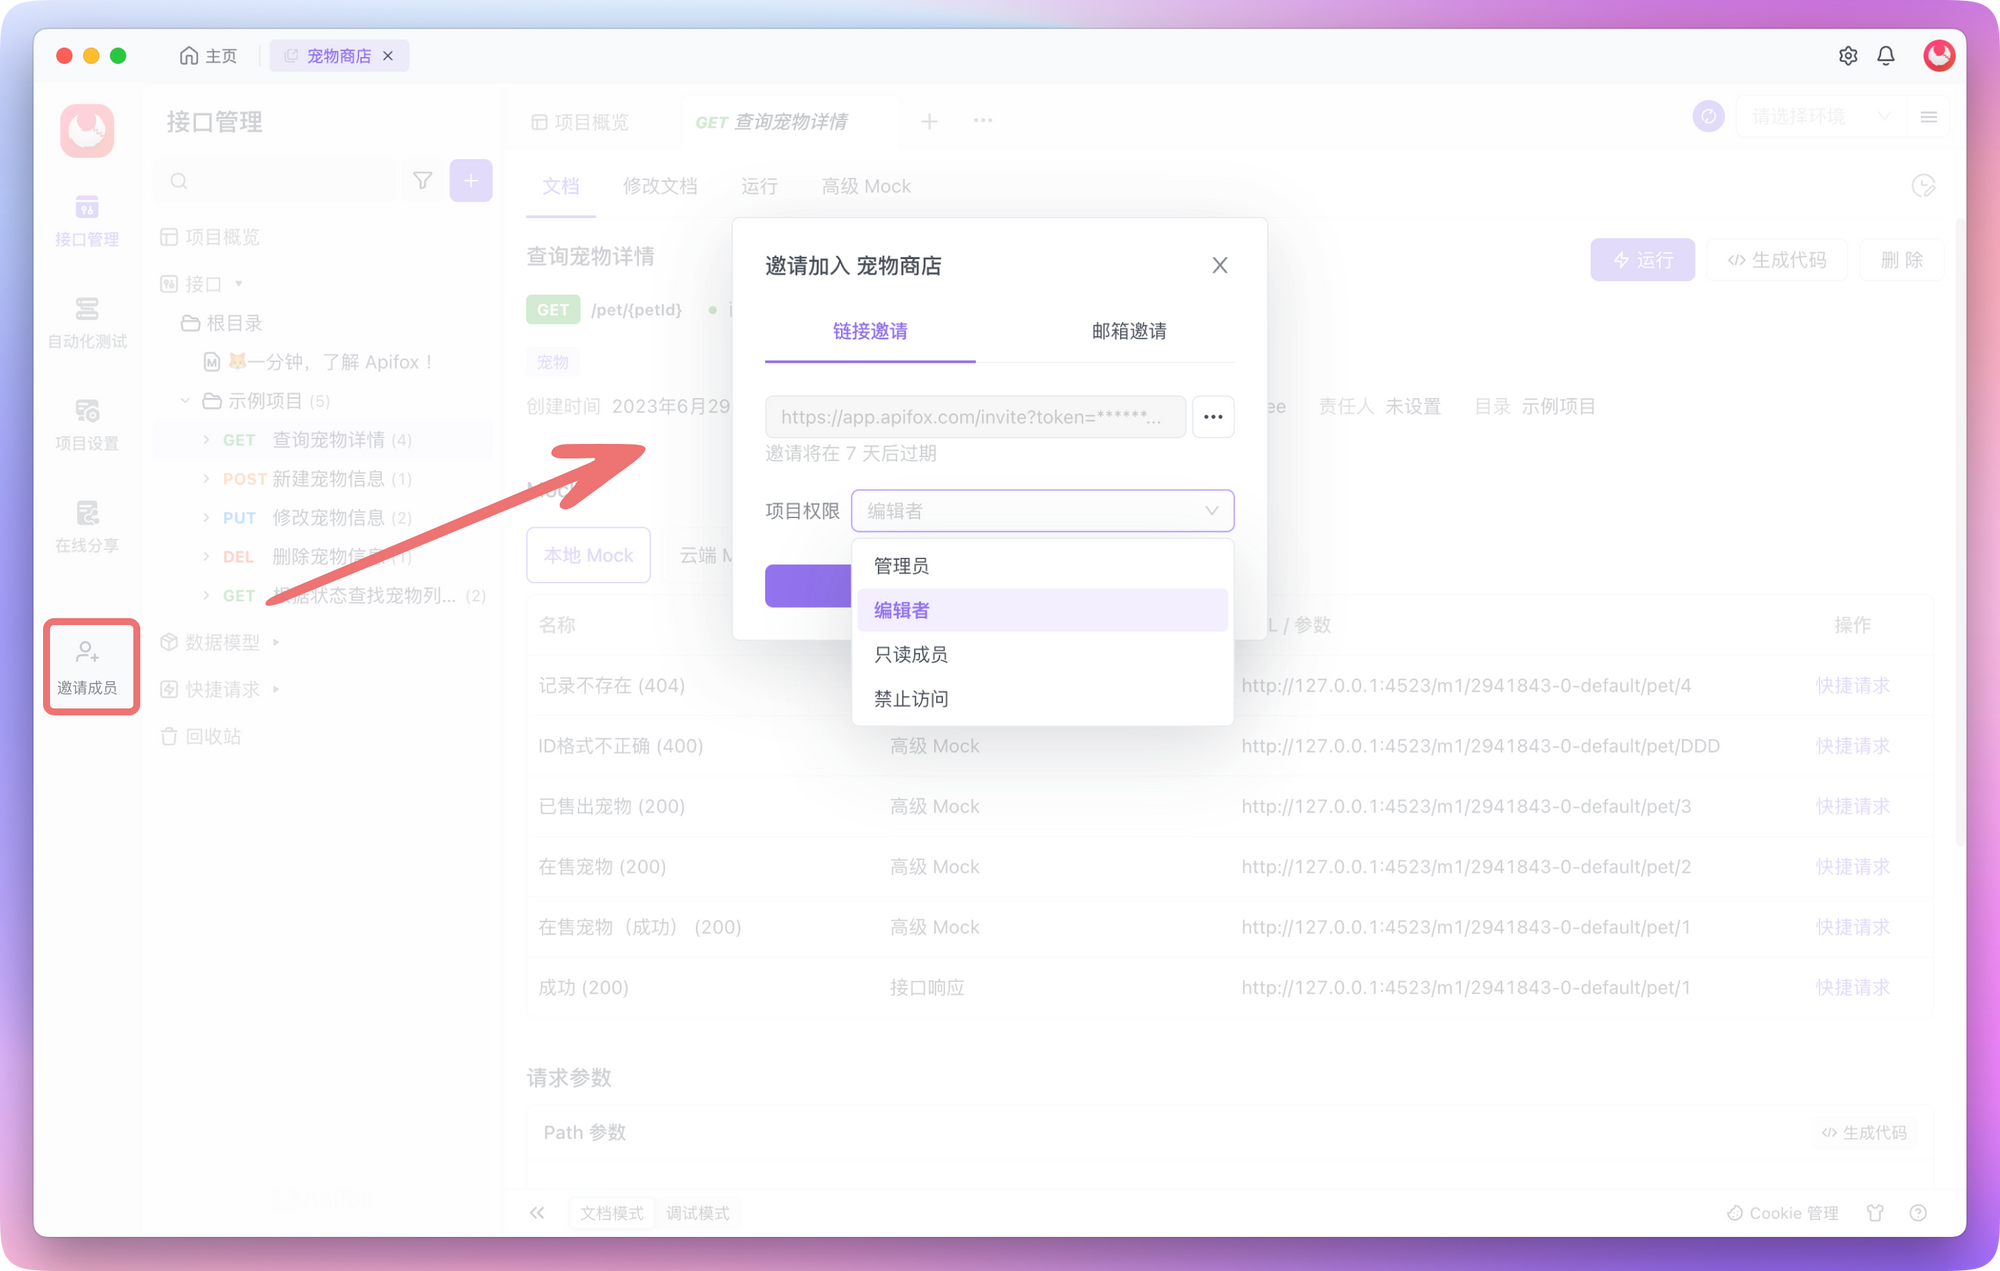Choose 禁止访问 permission option
Screen dimensions: 2000x1271
1042,699
